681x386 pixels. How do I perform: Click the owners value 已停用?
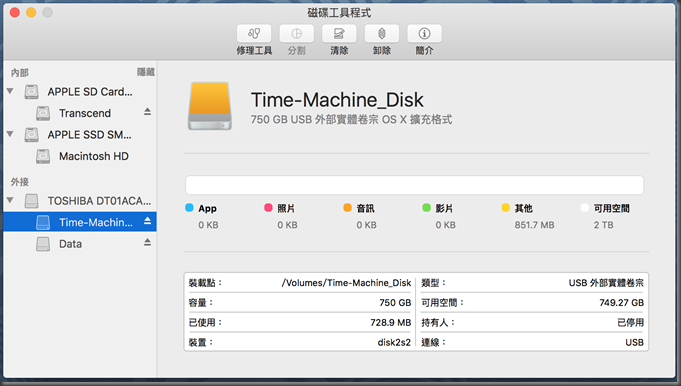coord(631,323)
